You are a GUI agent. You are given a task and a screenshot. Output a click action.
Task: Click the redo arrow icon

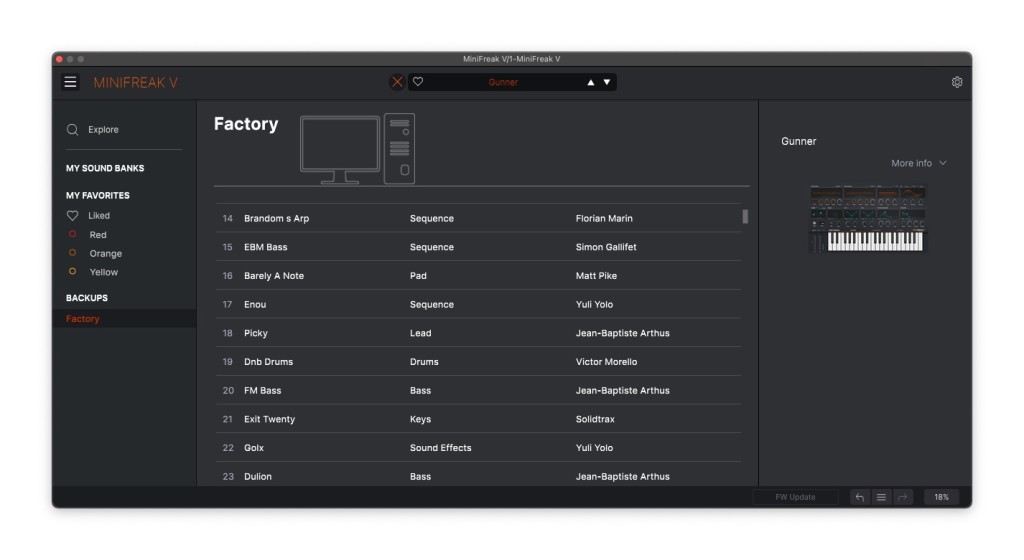tap(902, 497)
